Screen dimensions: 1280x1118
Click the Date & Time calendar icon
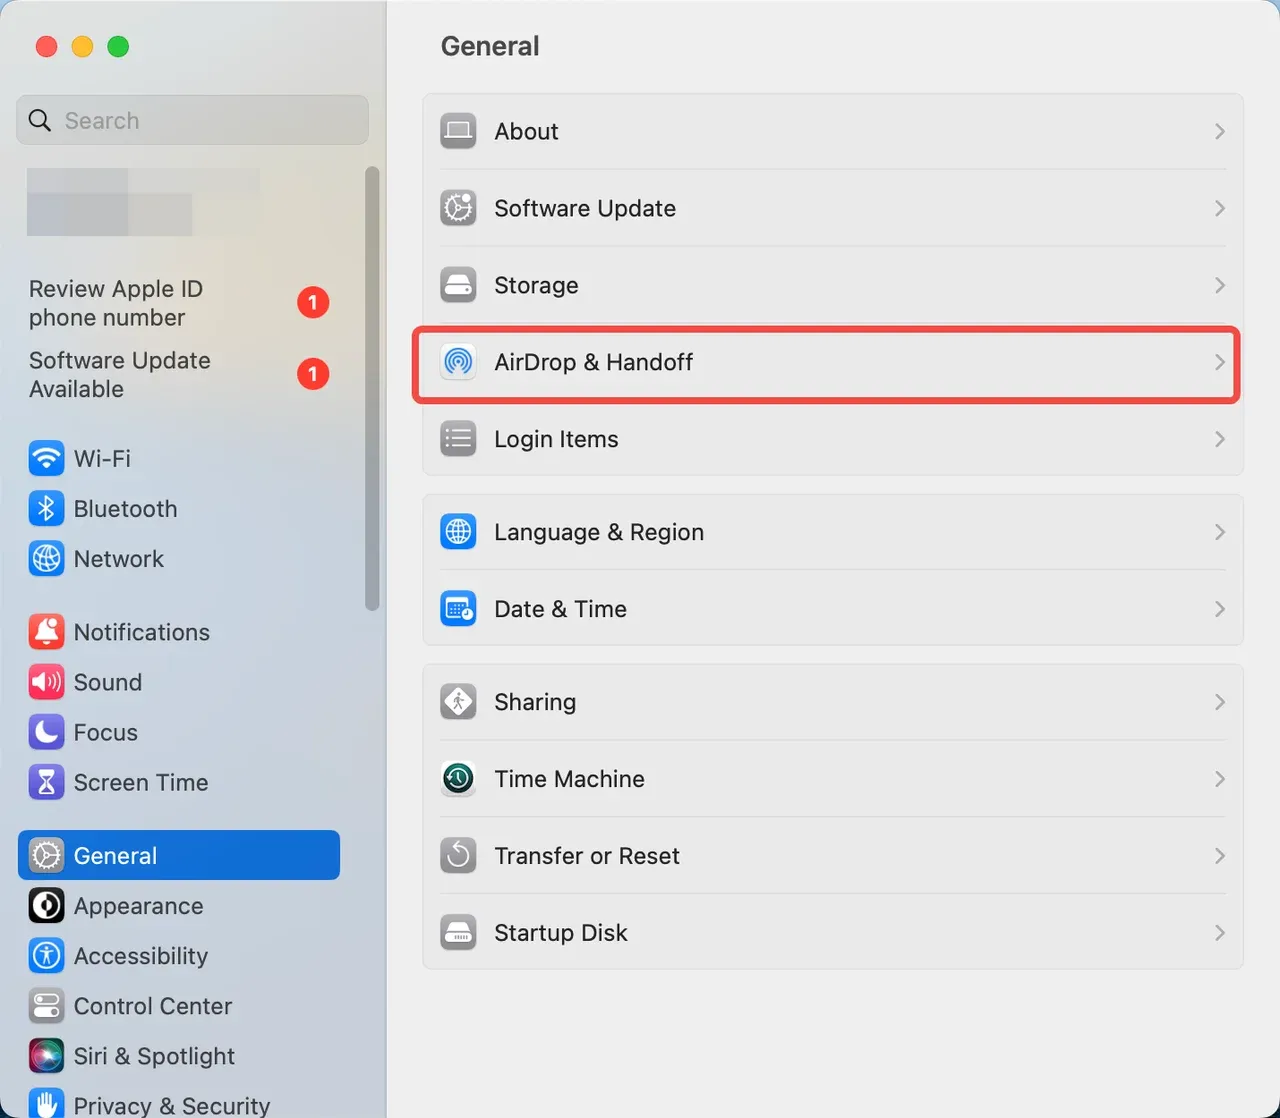point(458,609)
